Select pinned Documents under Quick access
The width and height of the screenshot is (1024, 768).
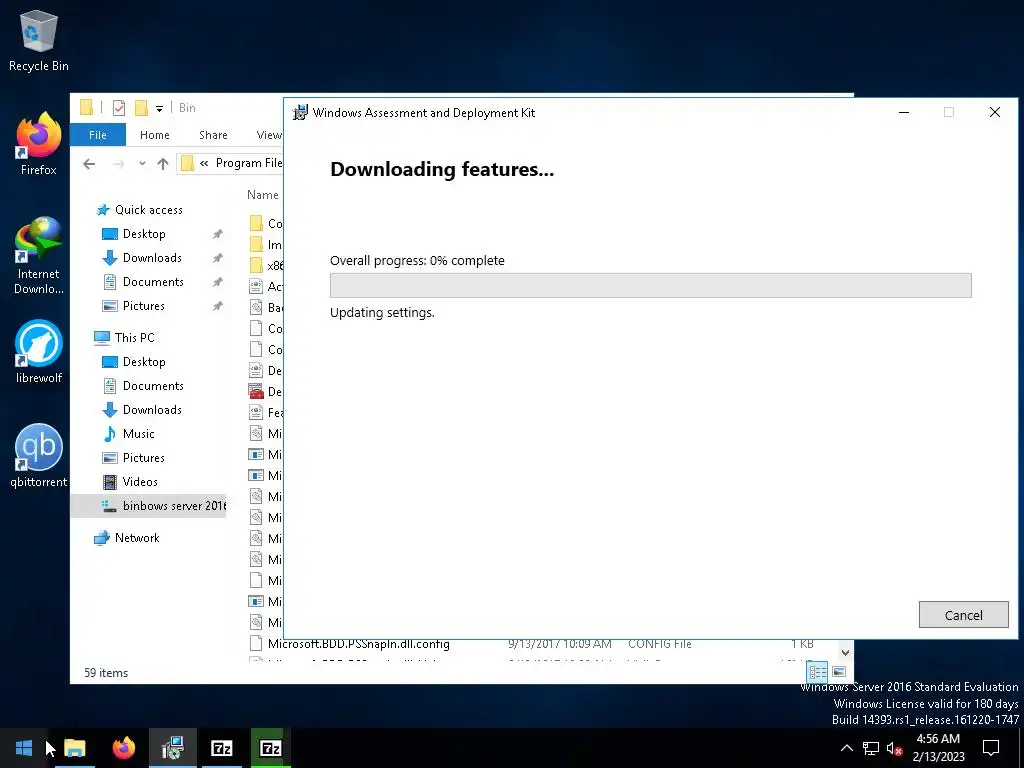coord(153,282)
